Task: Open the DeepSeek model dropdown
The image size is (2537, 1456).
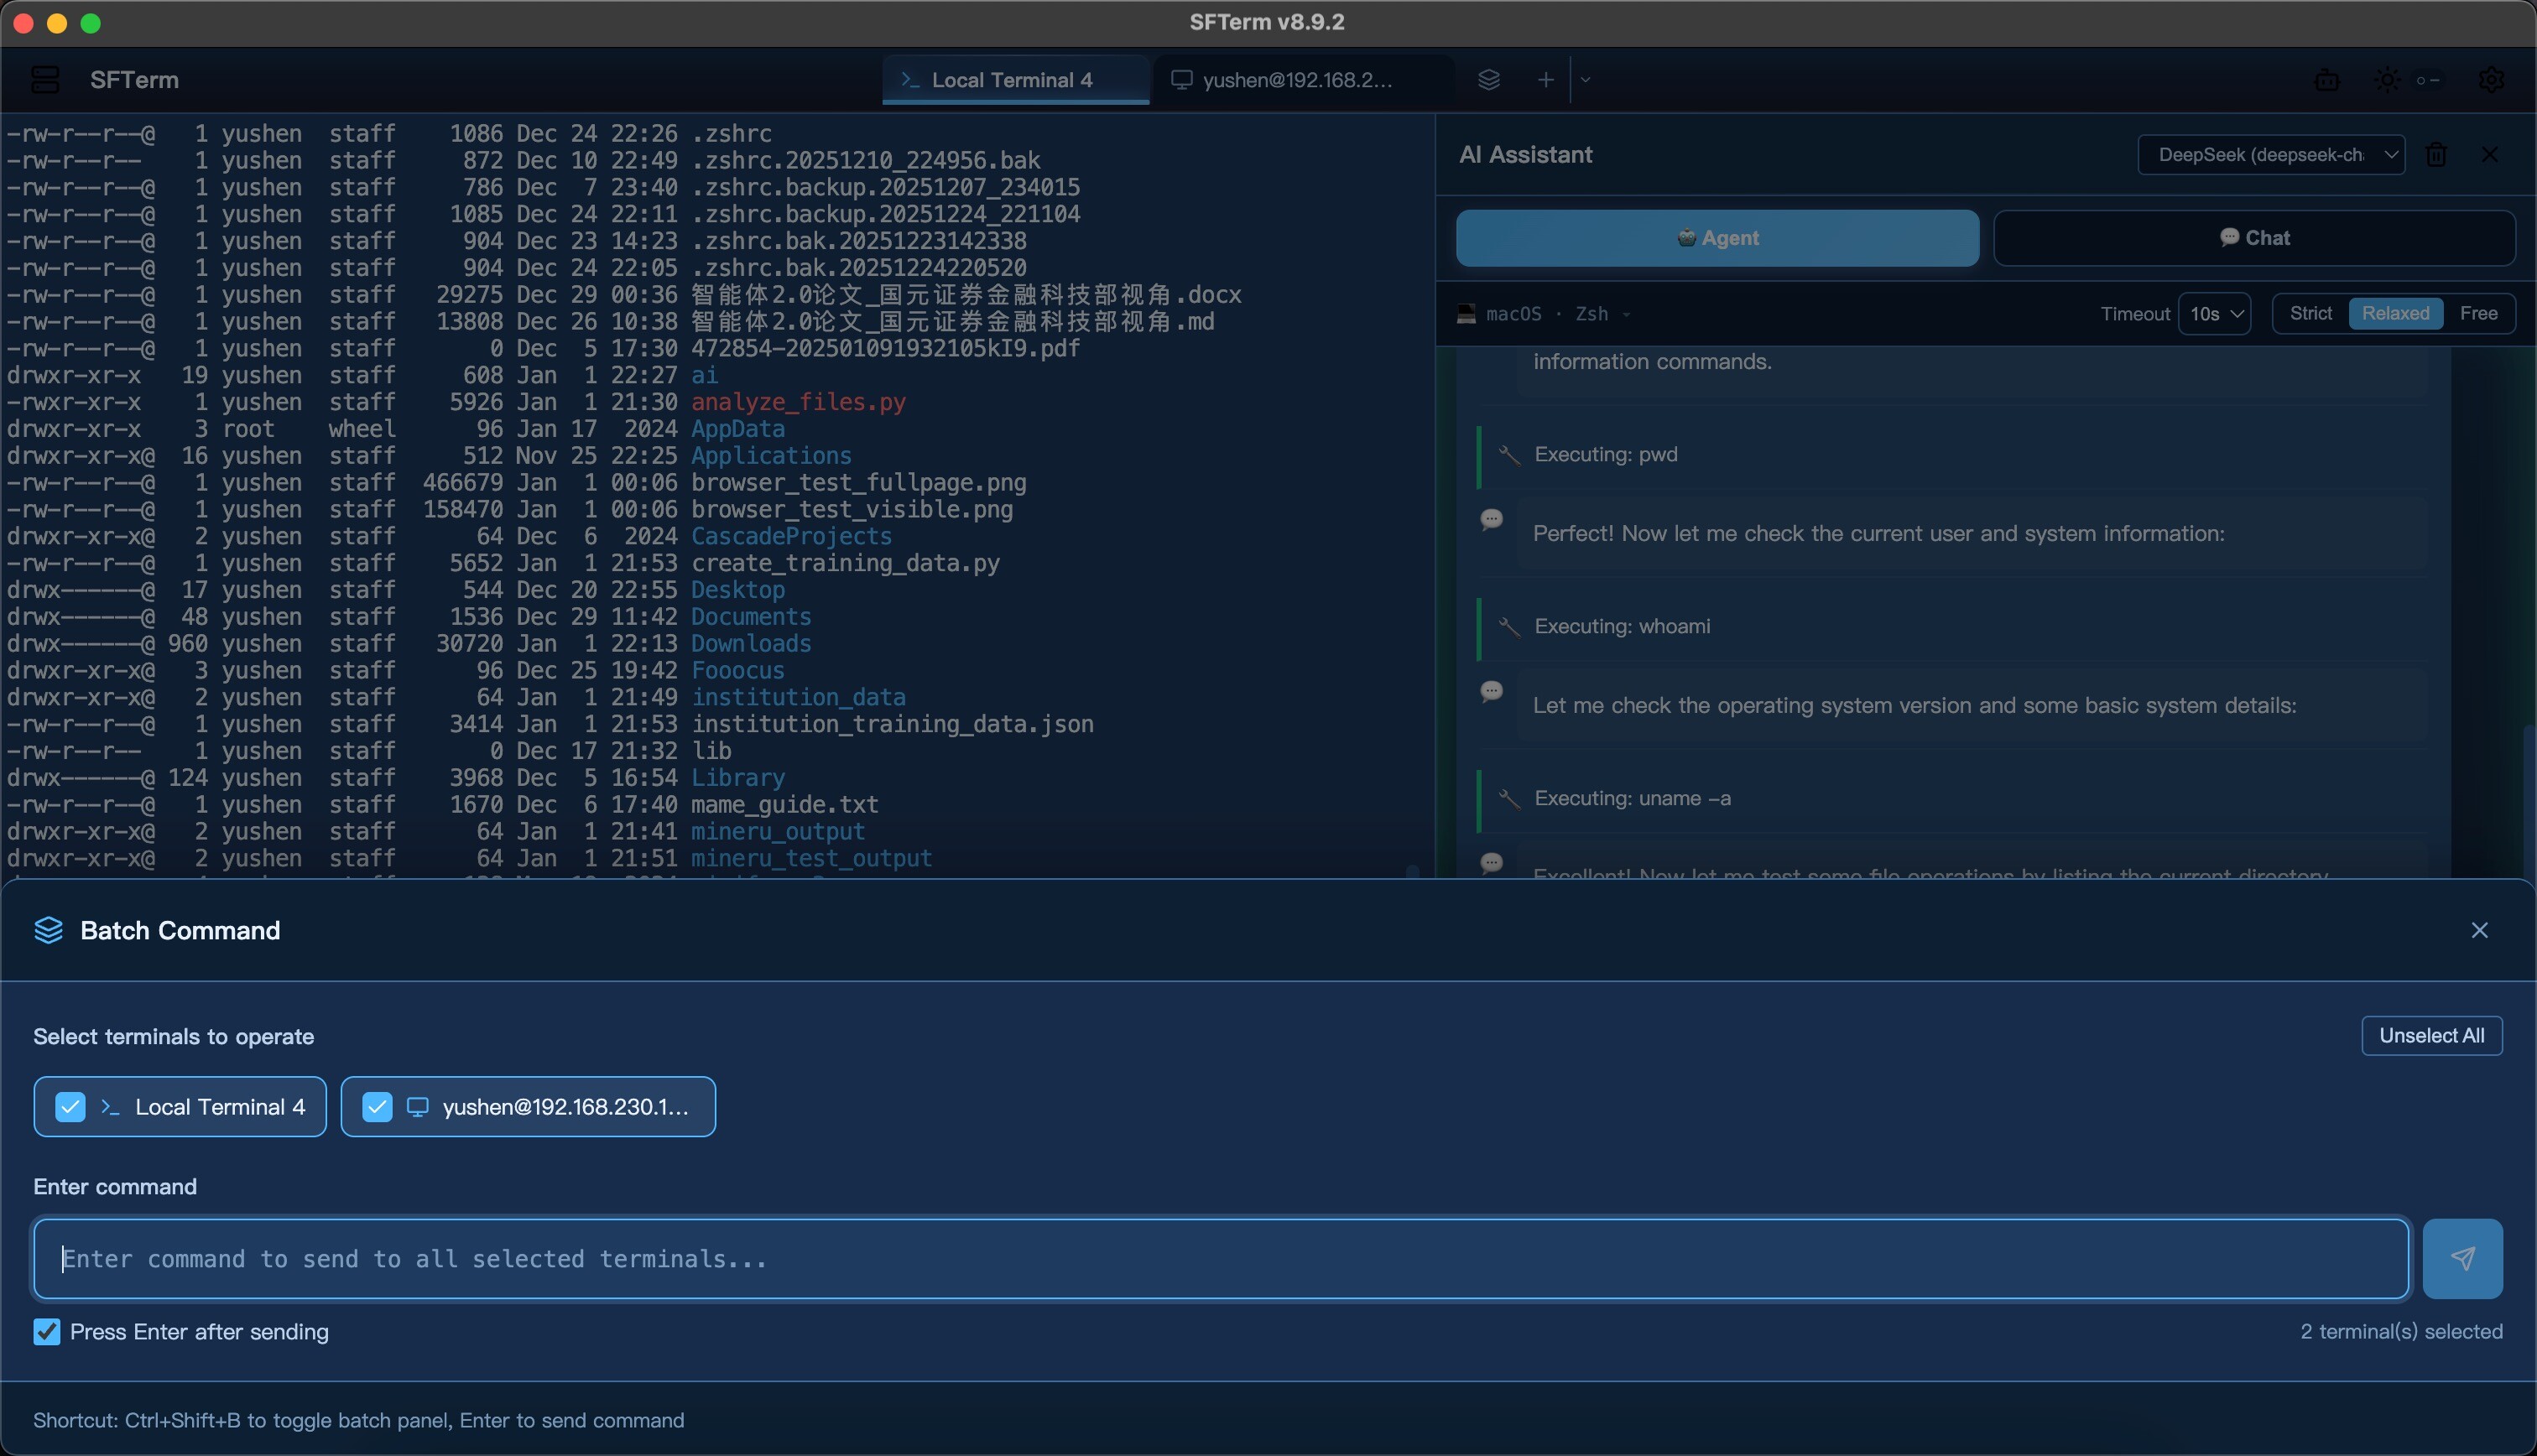Action: point(2270,154)
